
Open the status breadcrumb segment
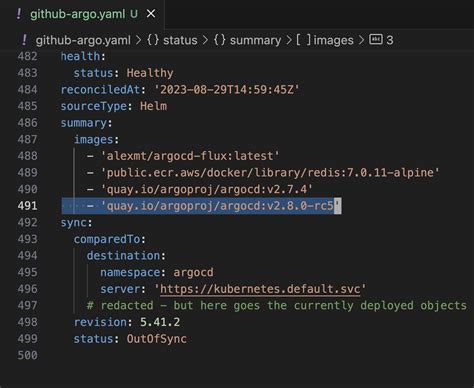pos(180,40)
